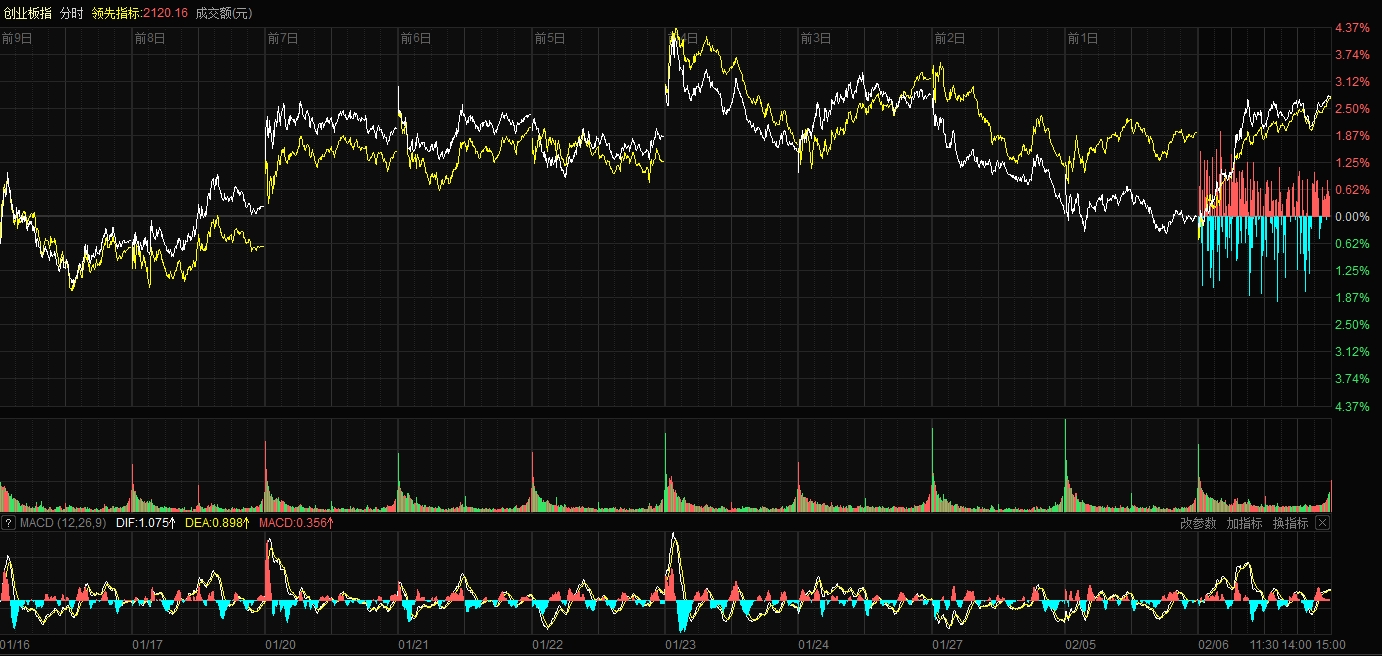Click the 11:30 time on the axis
The image size is (1382, 656).
(x=1263, y=645)
